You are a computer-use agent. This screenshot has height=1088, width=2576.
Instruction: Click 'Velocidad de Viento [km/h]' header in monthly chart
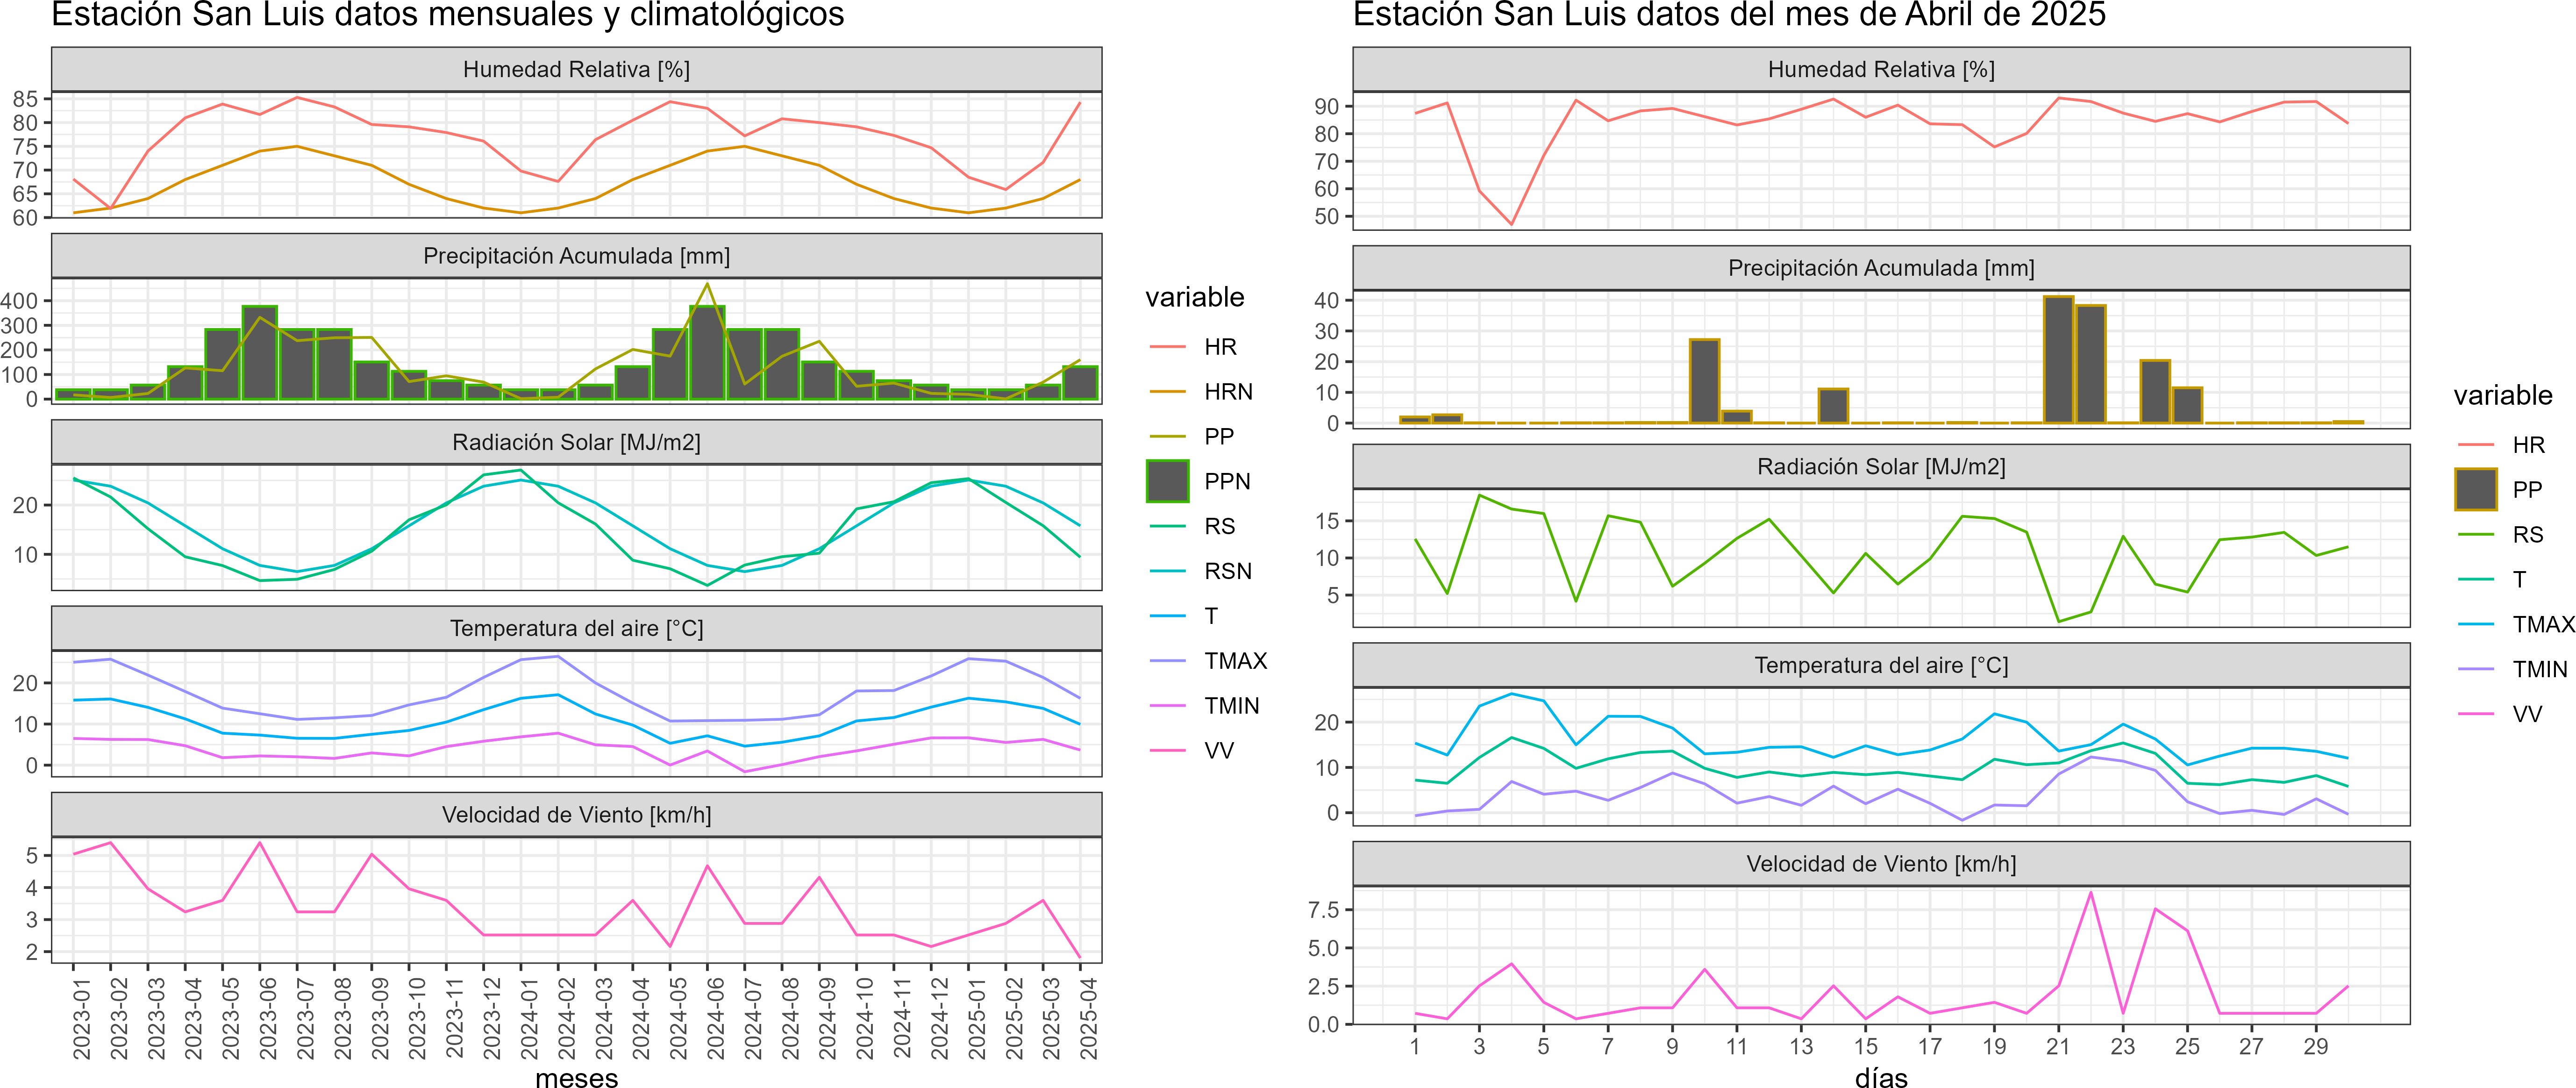point(576,815)
